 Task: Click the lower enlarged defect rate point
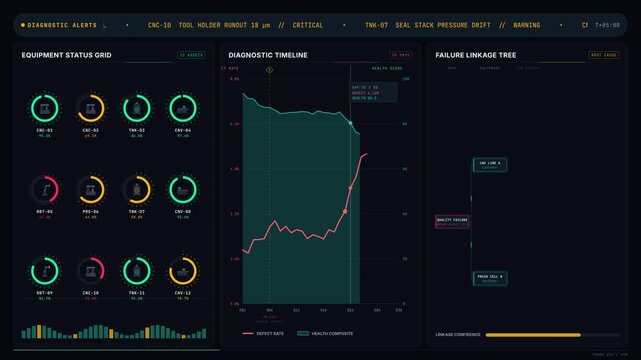(x=345, y=212)
